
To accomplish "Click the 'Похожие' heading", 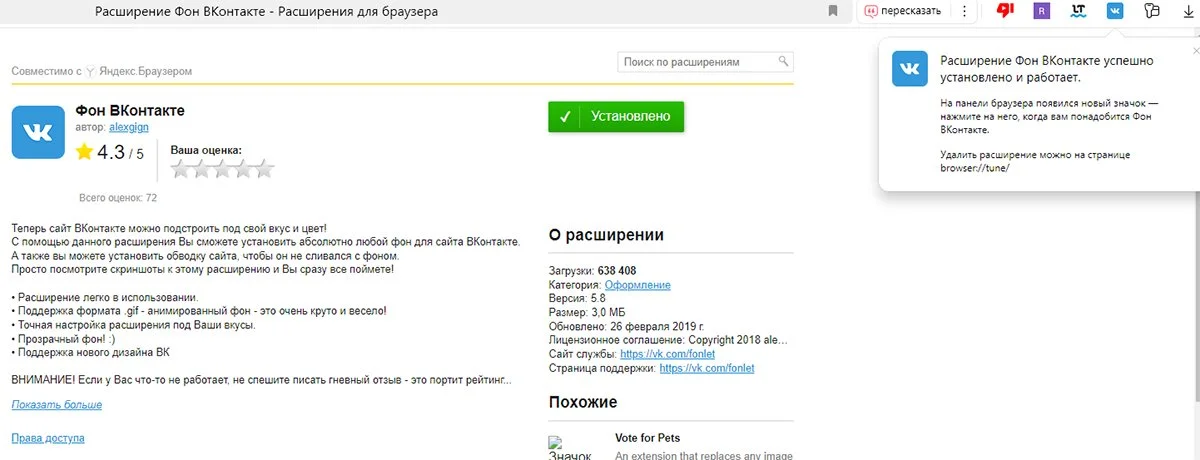I will [583, 403].
